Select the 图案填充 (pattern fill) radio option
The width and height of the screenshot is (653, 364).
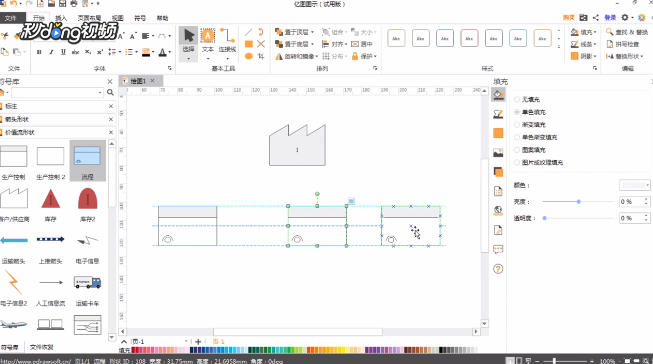point(517,150)
